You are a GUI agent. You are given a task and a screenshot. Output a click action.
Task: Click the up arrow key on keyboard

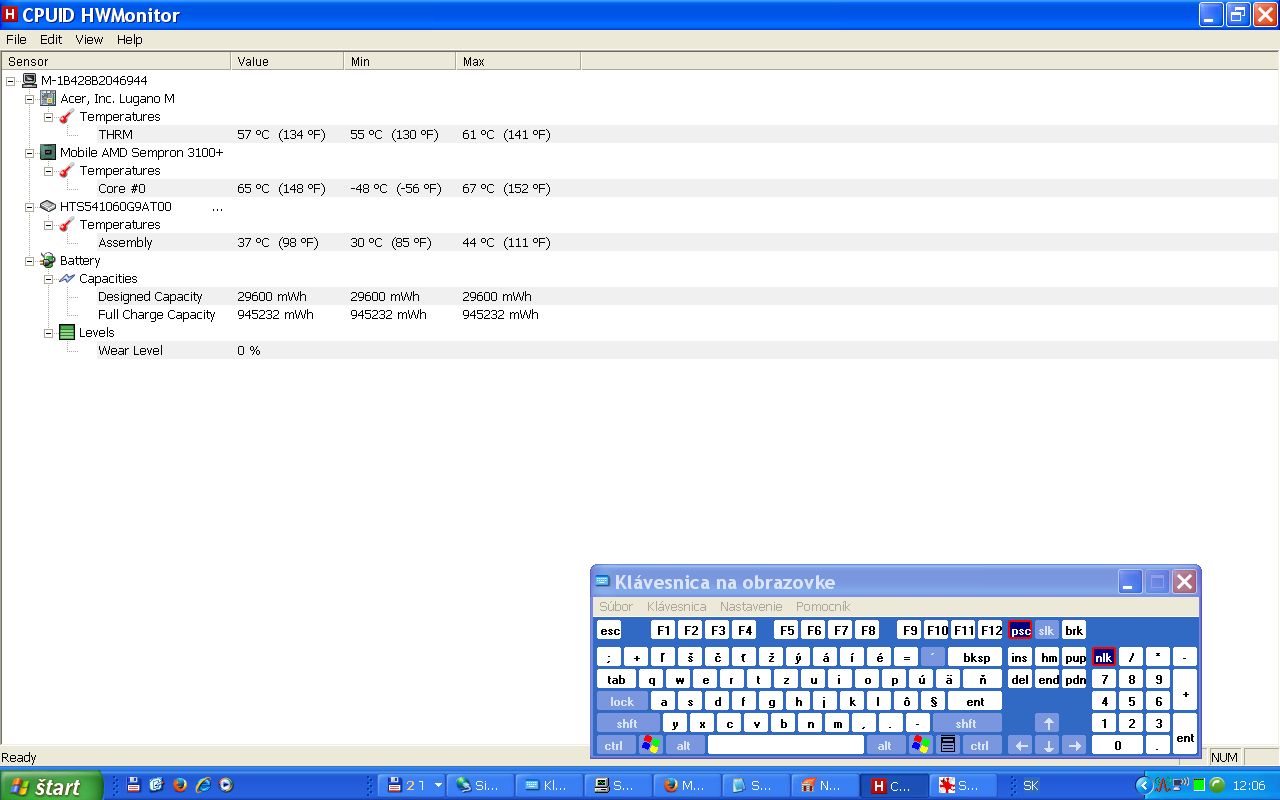pyautogui.click(x=1047, y=723)
